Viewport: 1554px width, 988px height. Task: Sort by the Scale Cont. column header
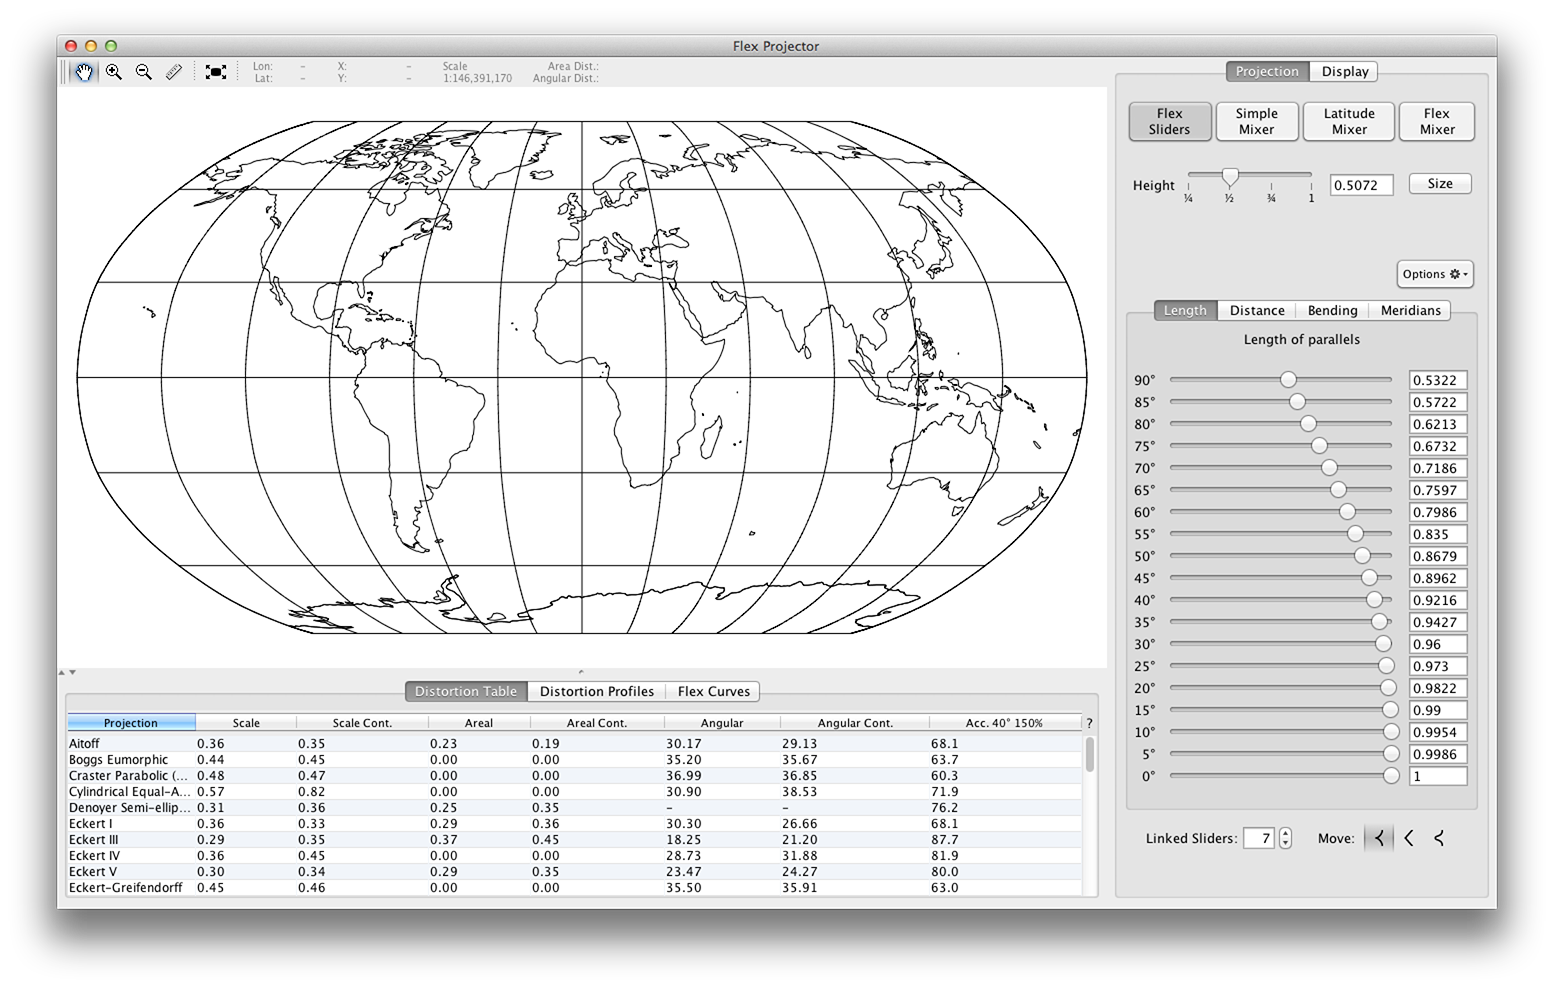[362, 723]
